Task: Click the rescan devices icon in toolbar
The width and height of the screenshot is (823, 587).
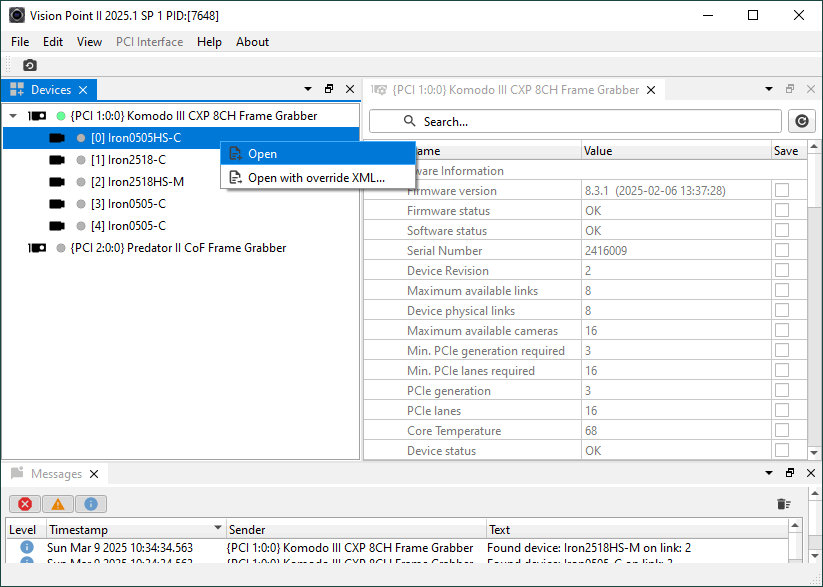Action: [30, 65]
